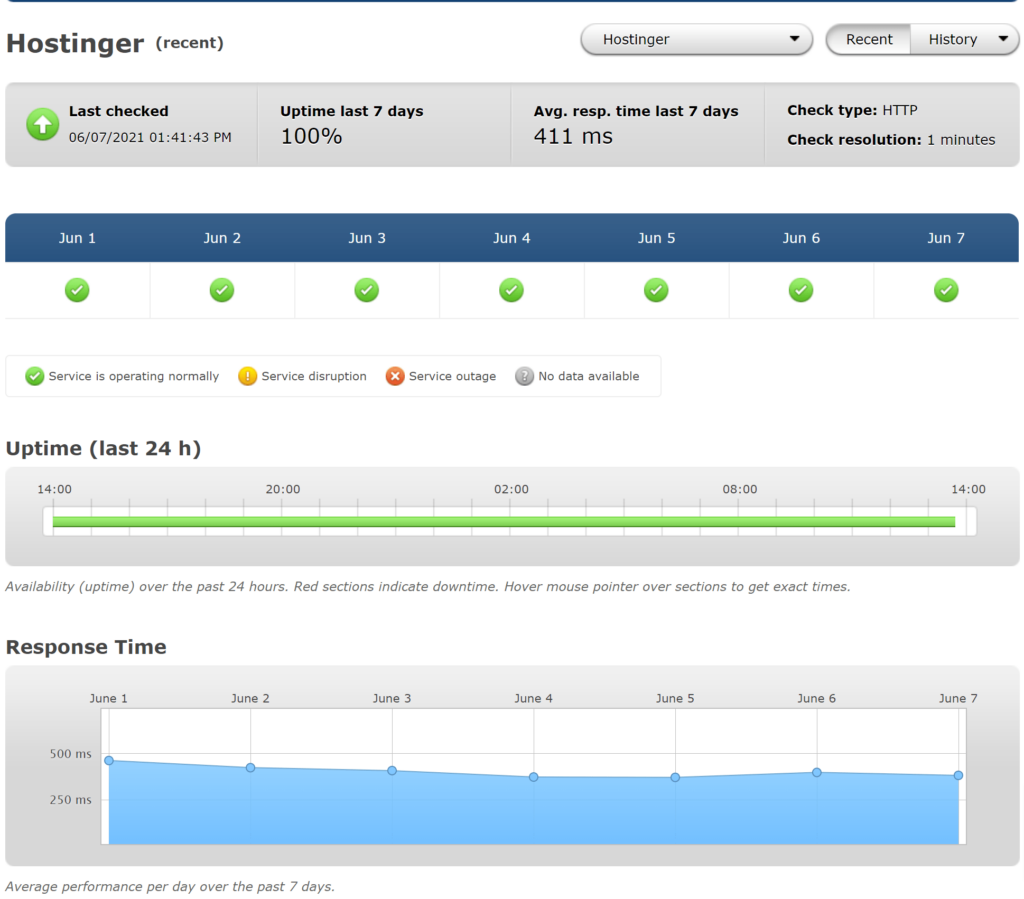Click the green up-arrow status icon
This screenshot has height=899, width=1024.
tap(42, 125)
